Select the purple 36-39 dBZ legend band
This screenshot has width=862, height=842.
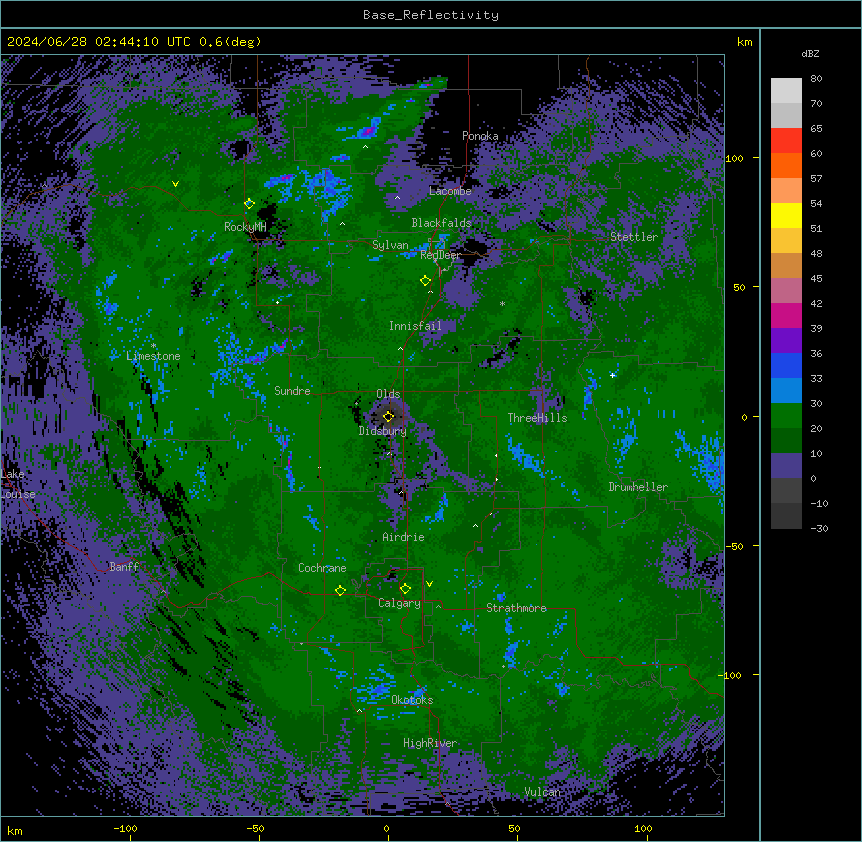(786, 341)
